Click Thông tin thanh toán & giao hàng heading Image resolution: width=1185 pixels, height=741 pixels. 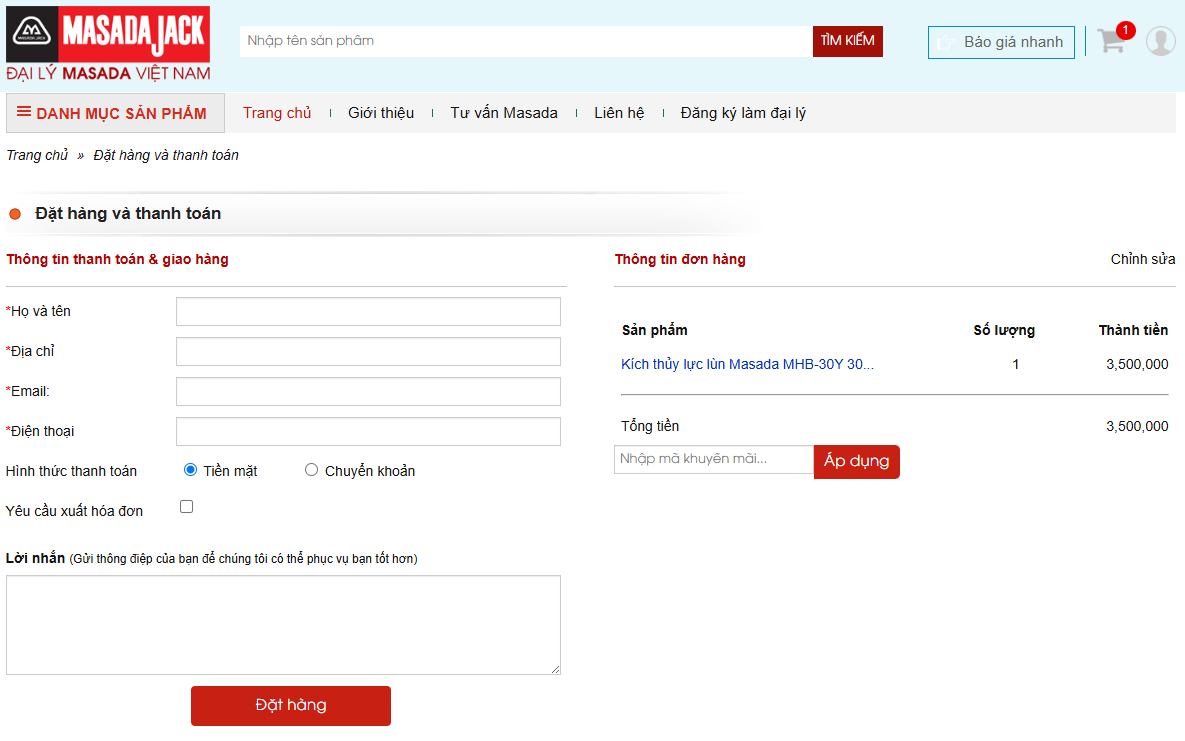click(117, 259)
